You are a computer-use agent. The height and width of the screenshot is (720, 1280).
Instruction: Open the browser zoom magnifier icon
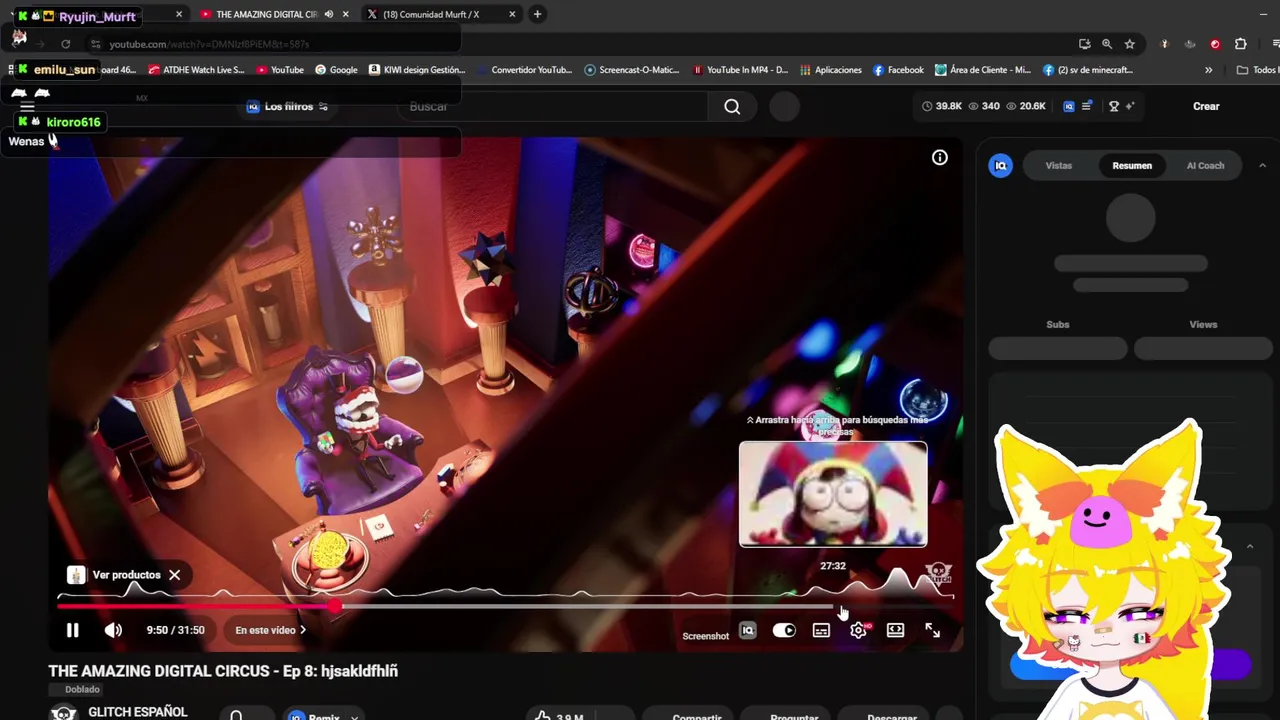tap(1107, 44)
